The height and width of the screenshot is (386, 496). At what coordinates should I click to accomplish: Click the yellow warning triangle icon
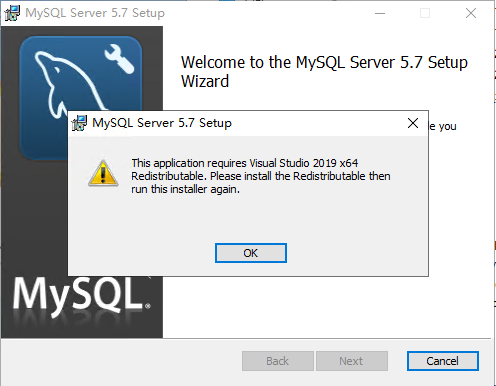point(103,173)
